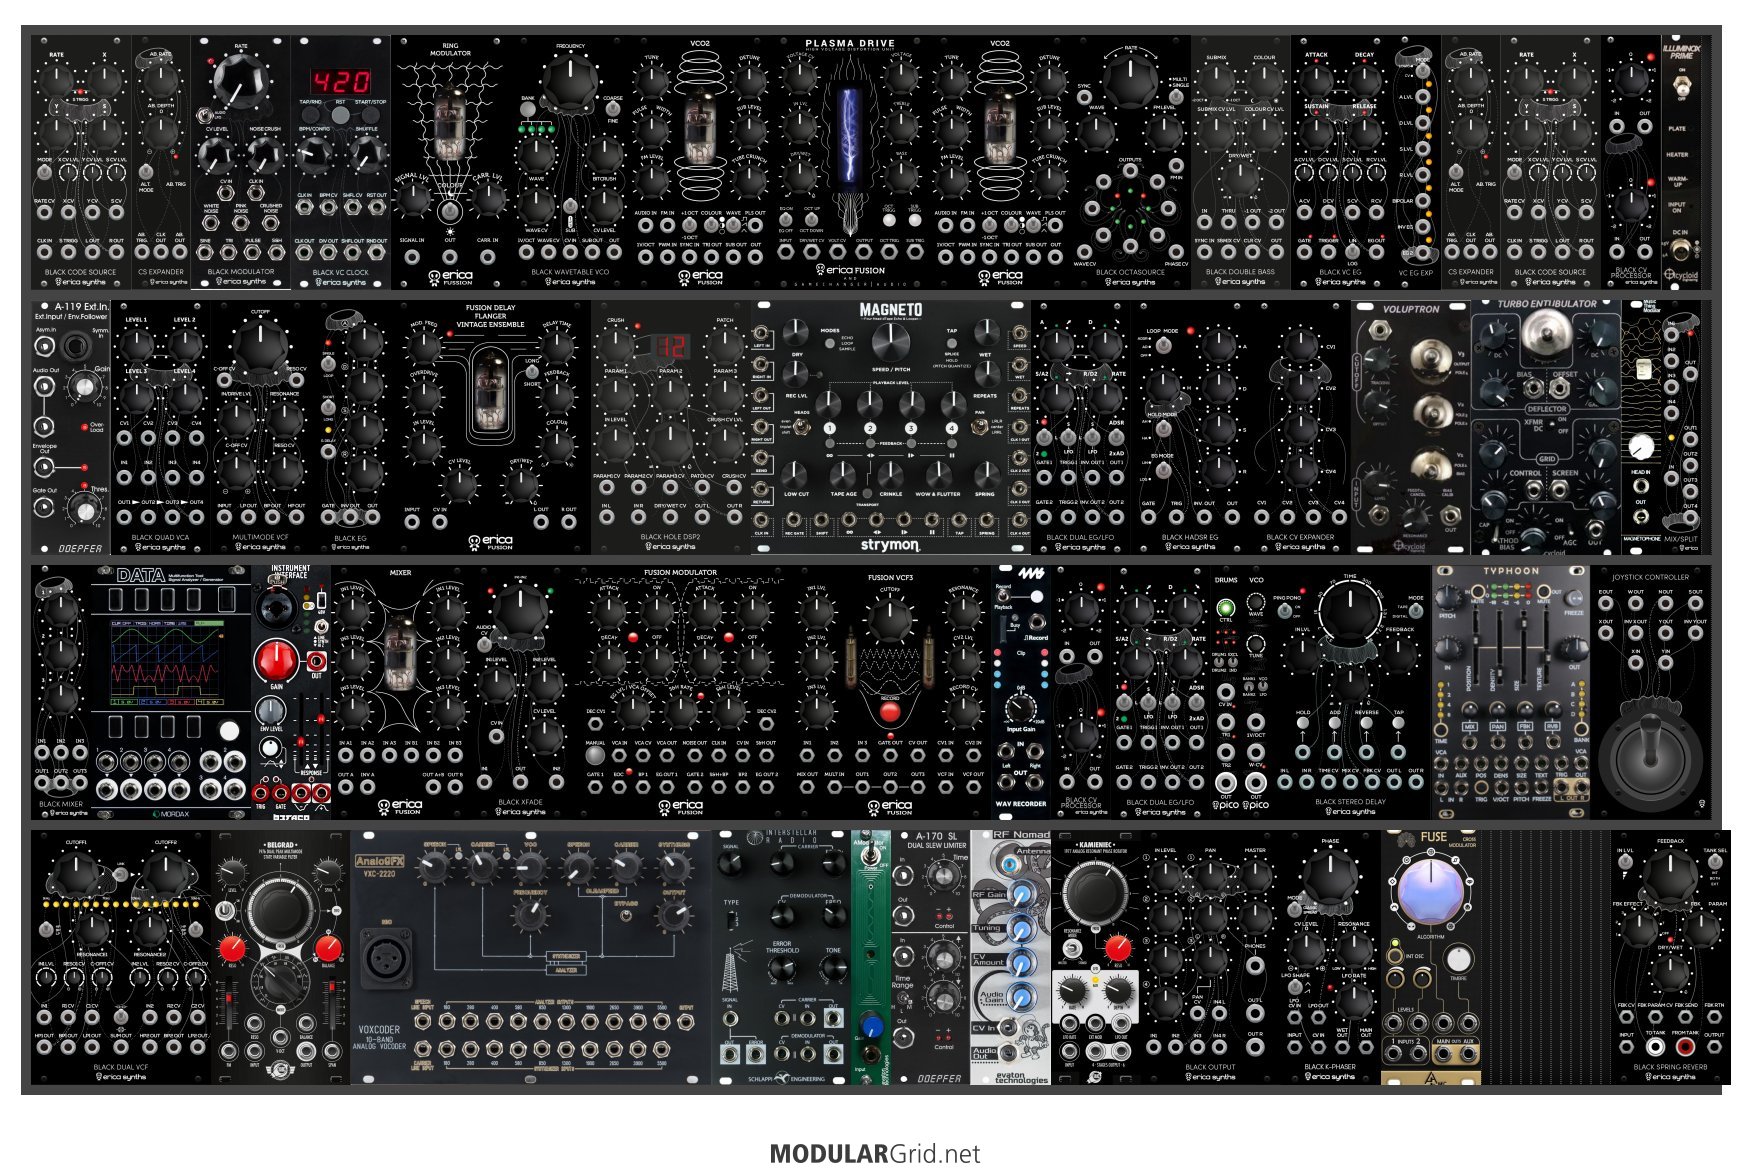Image resolution: width=1752 pixels, height=1175 pixels.
Task: Push the MANUAL button on Fusion Modulator
Action: click(x=595, y=757)
